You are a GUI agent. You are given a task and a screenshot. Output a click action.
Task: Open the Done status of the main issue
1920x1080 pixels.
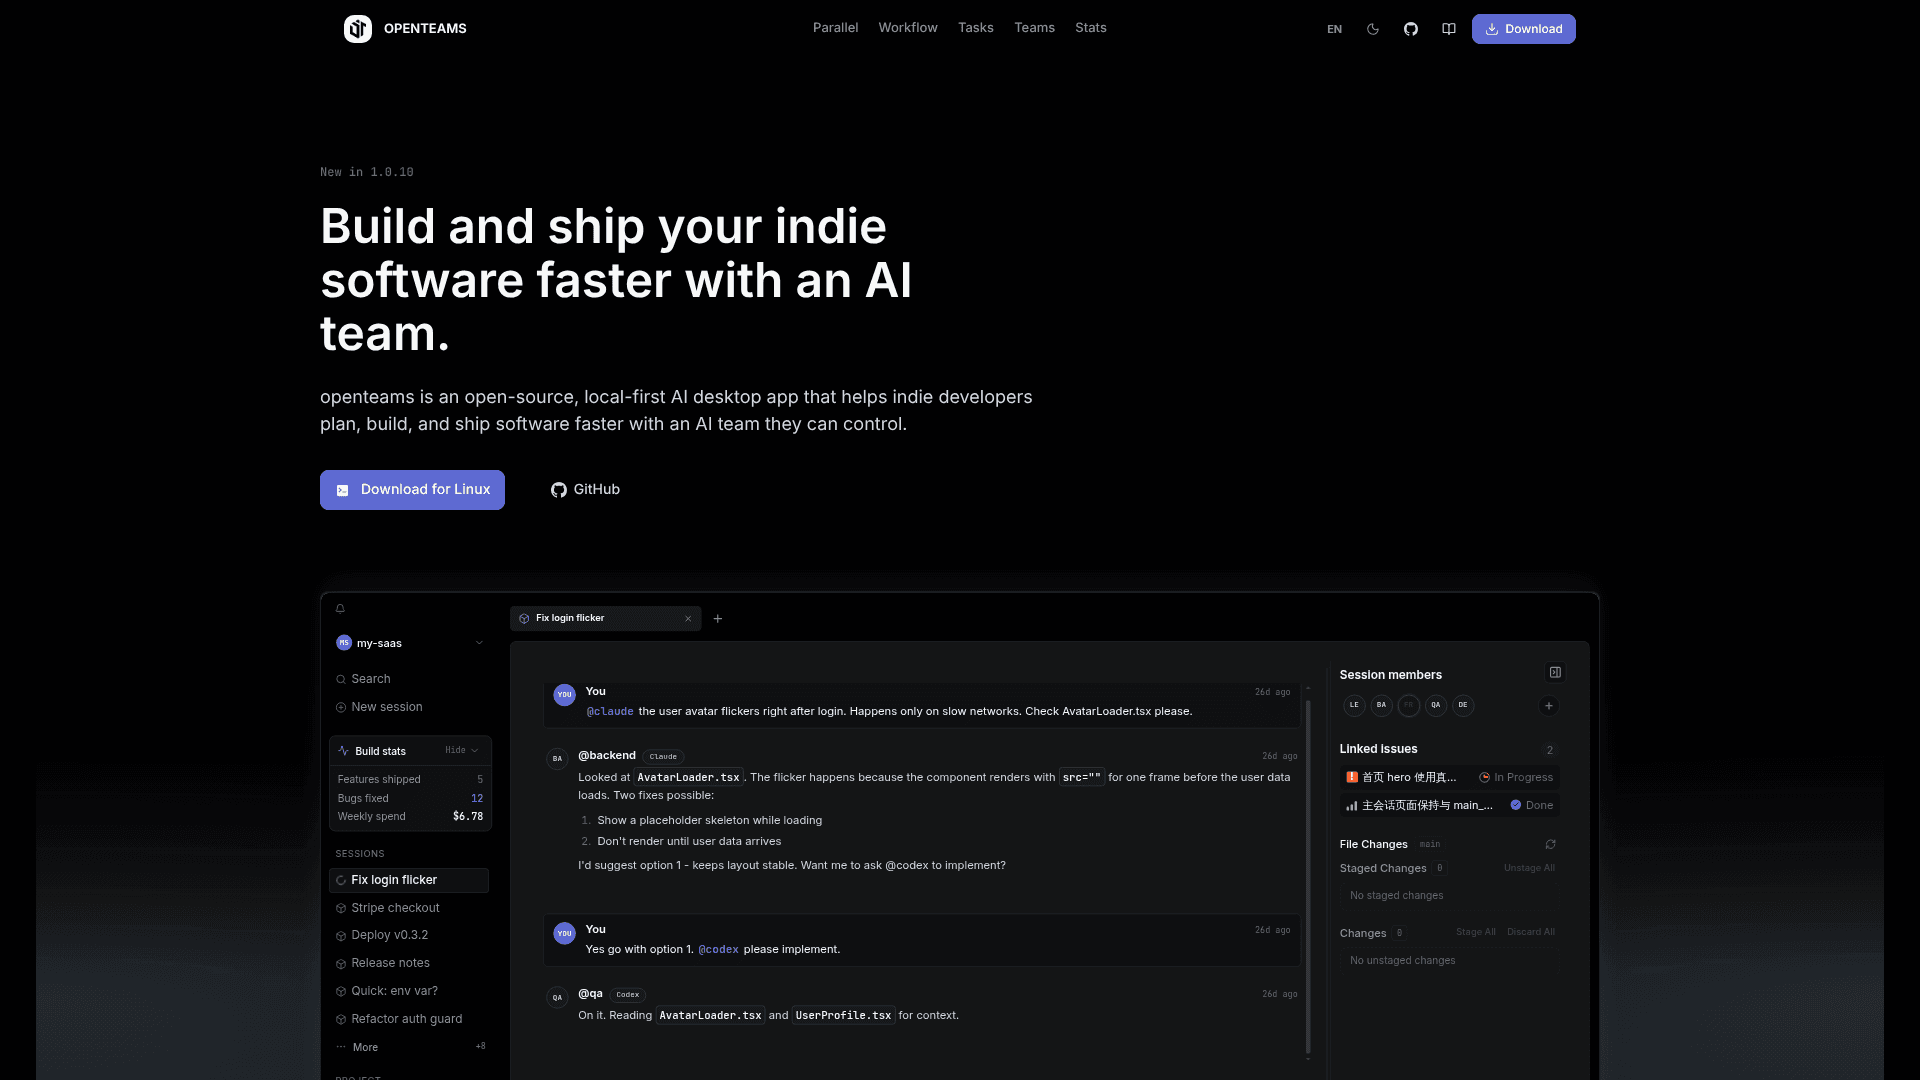coord(1532,805)
